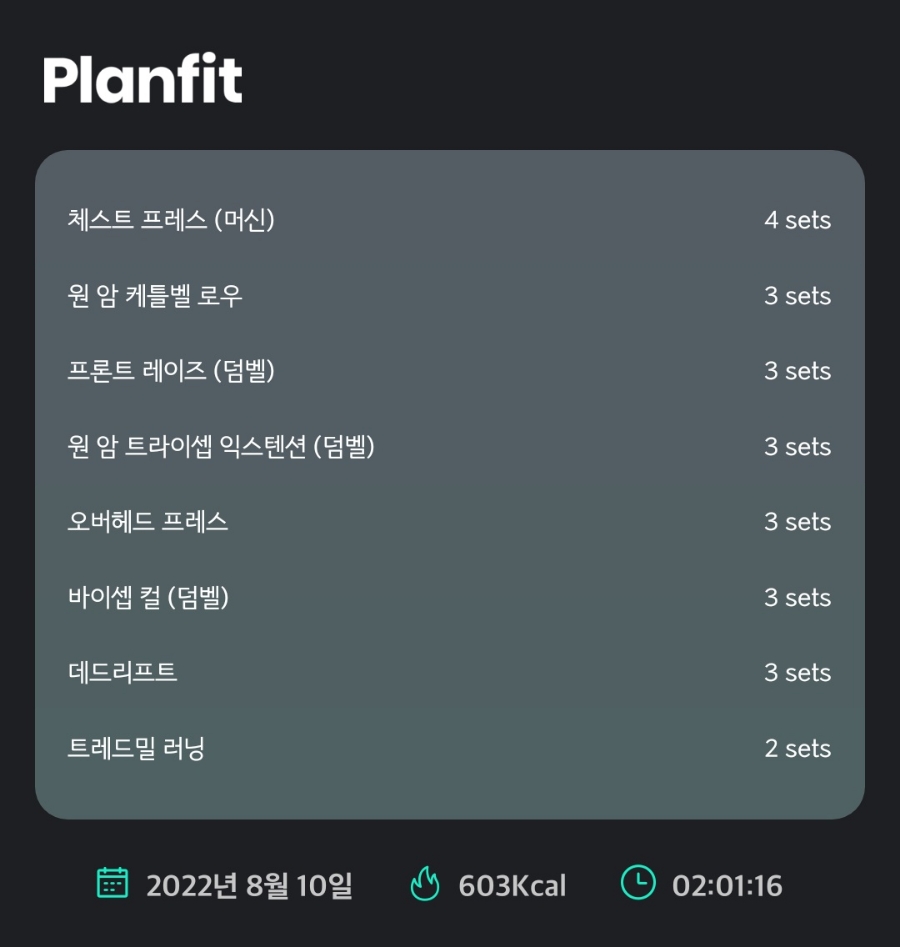This screenshot has height=947, width=900.
Task: Click the workout date 2022년 8월 10일
Action: click(249, 886)
